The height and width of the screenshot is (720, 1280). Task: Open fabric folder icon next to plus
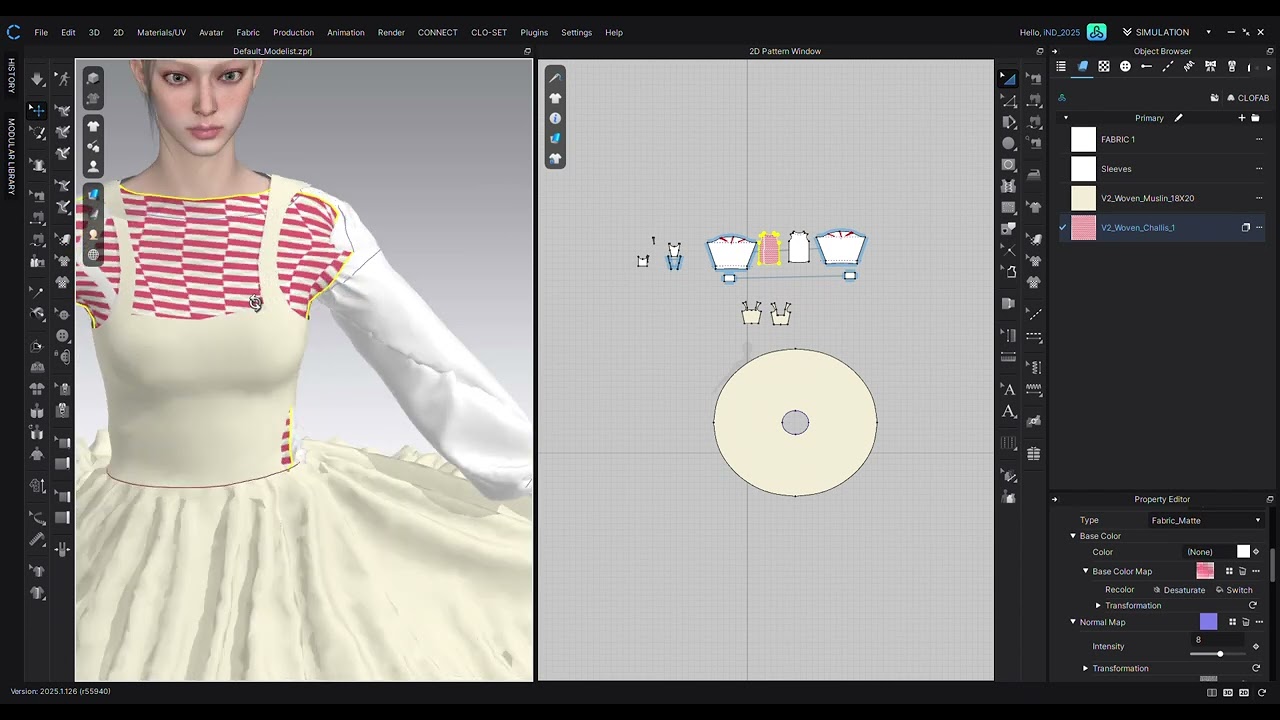point(1255,118)
